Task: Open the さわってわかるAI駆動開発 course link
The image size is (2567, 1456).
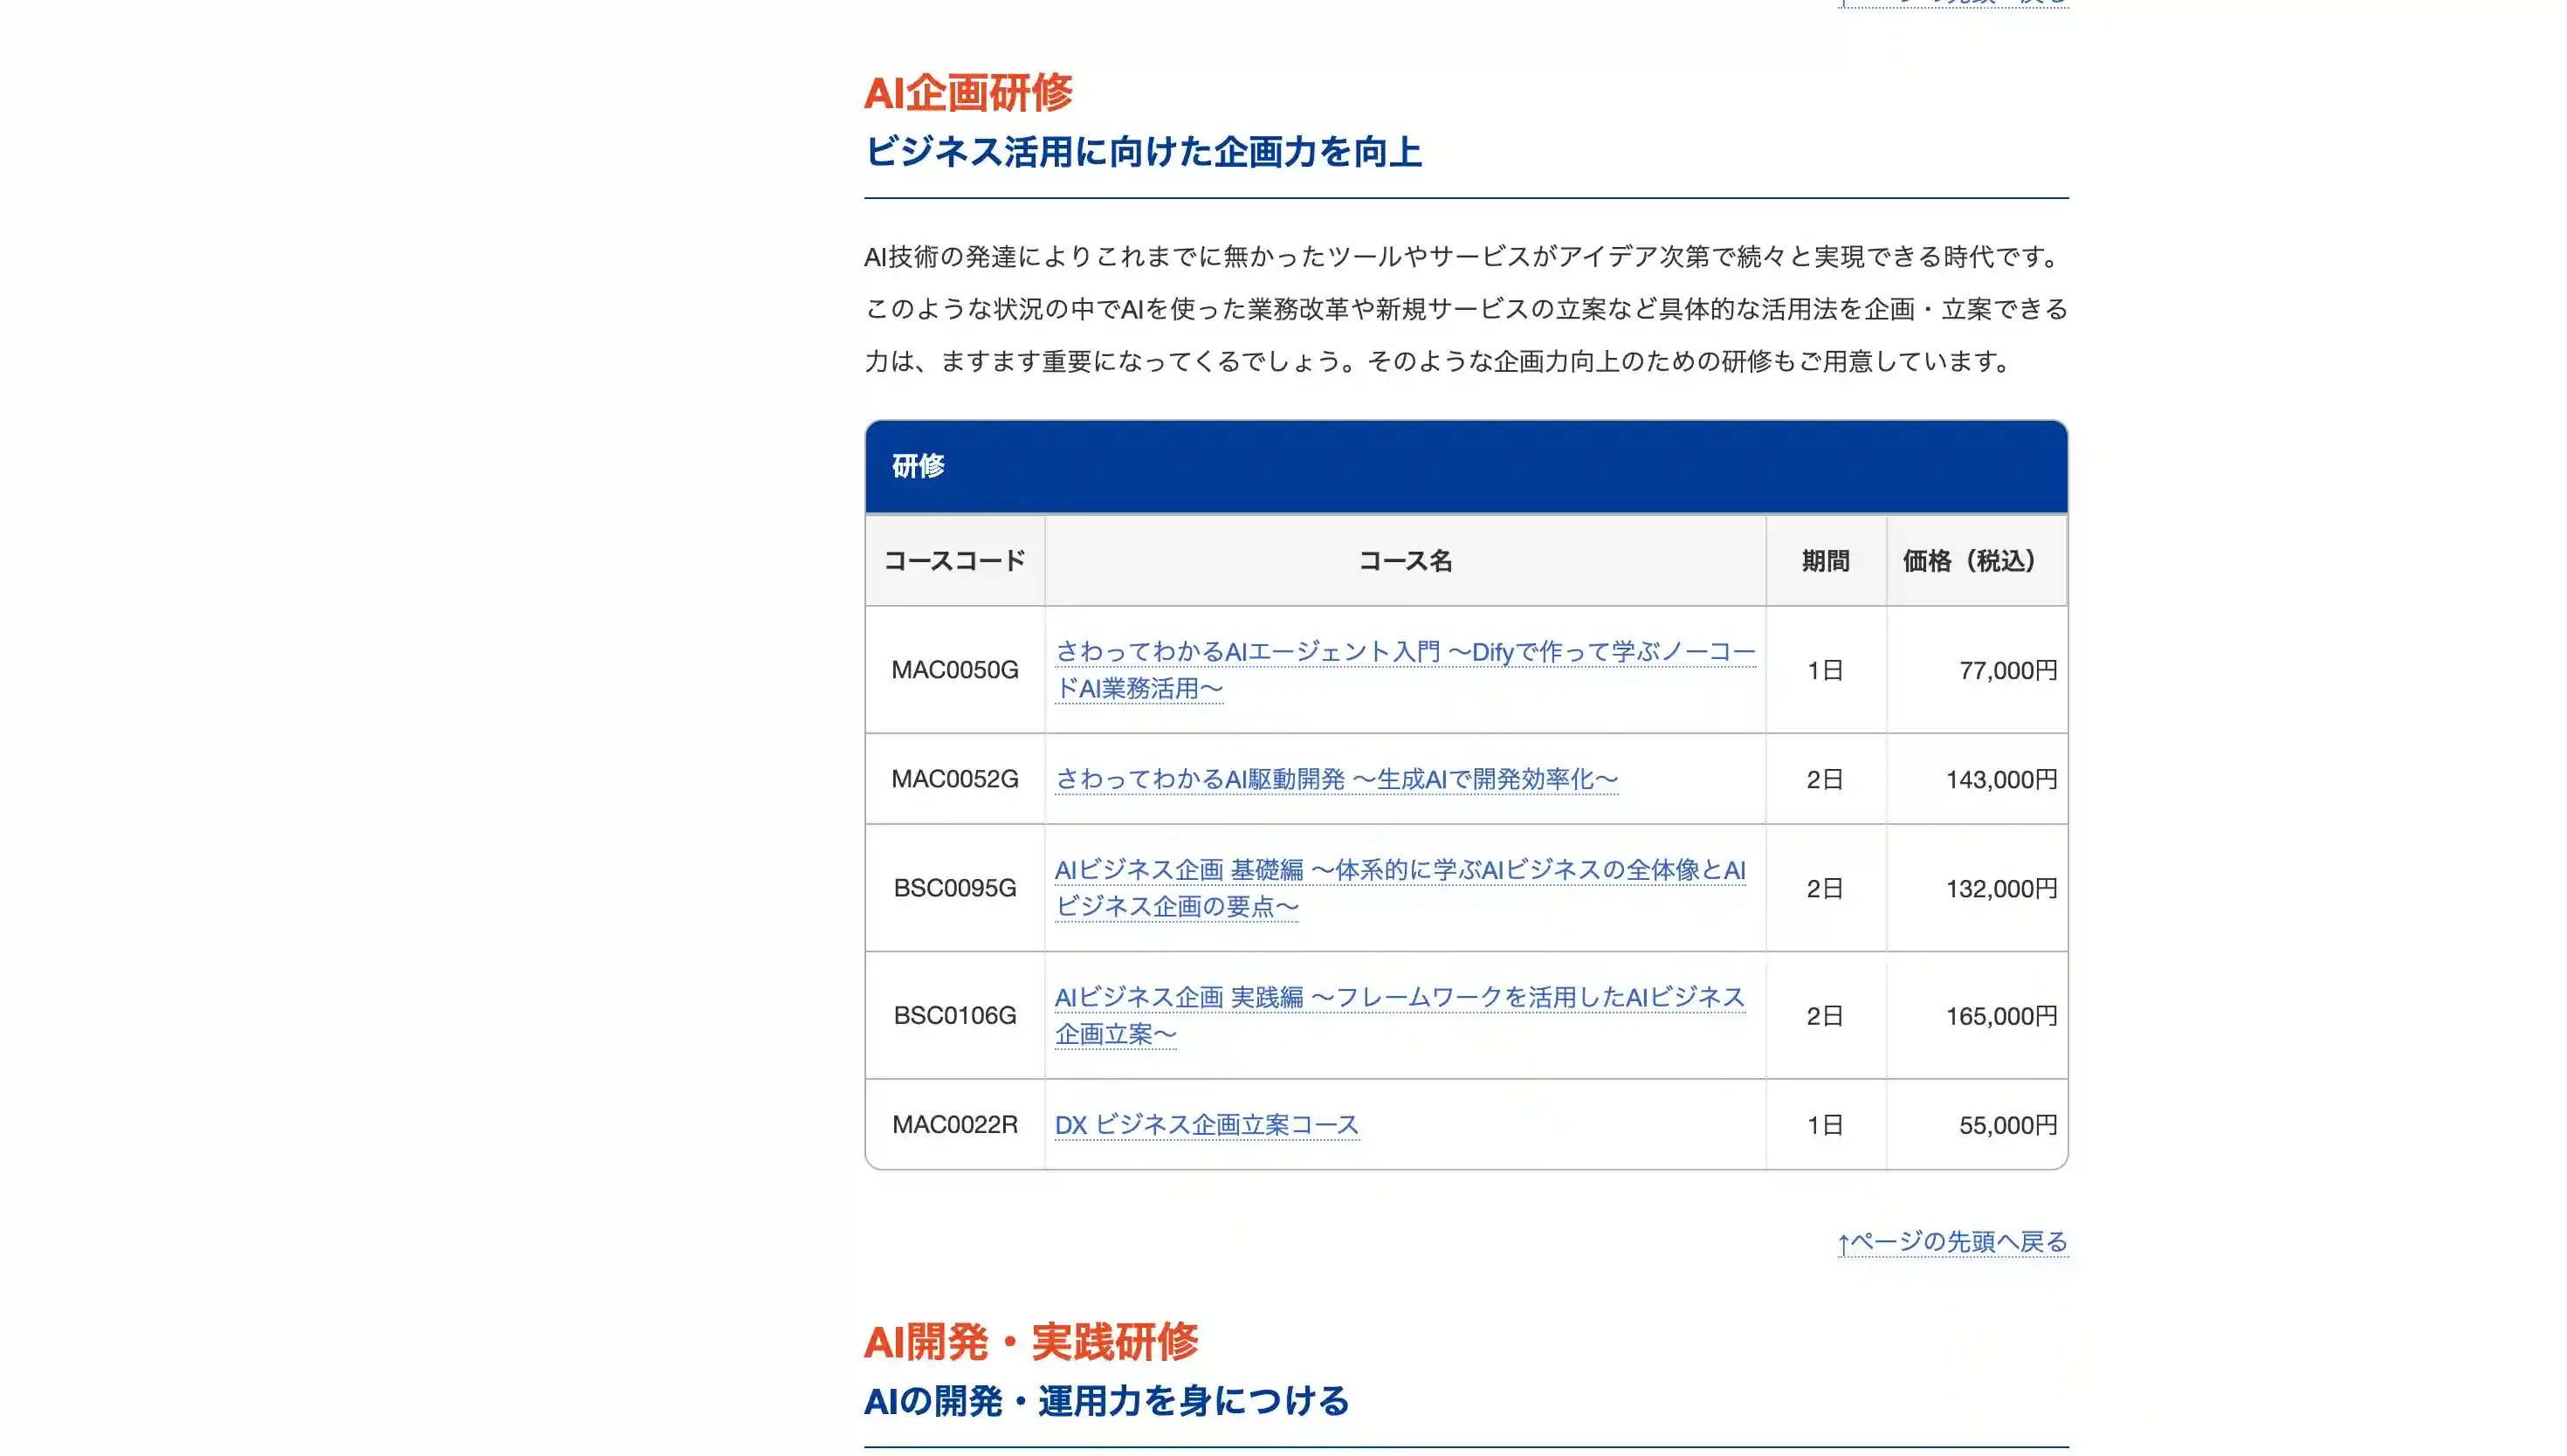Action: [1336, 779]
